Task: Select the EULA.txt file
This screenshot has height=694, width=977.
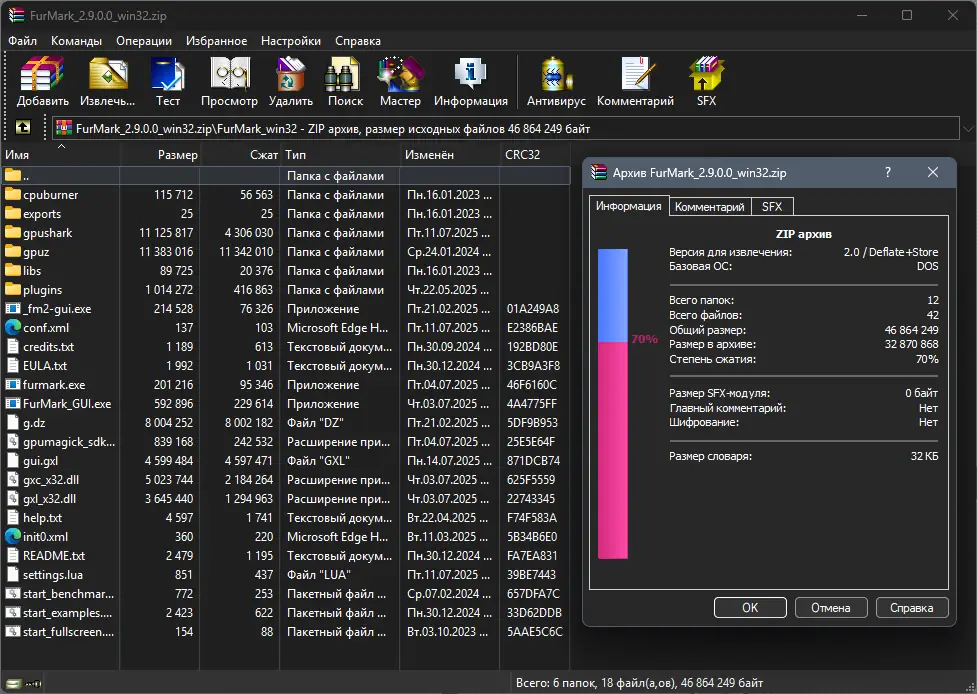Action: [x=286, y=366]
